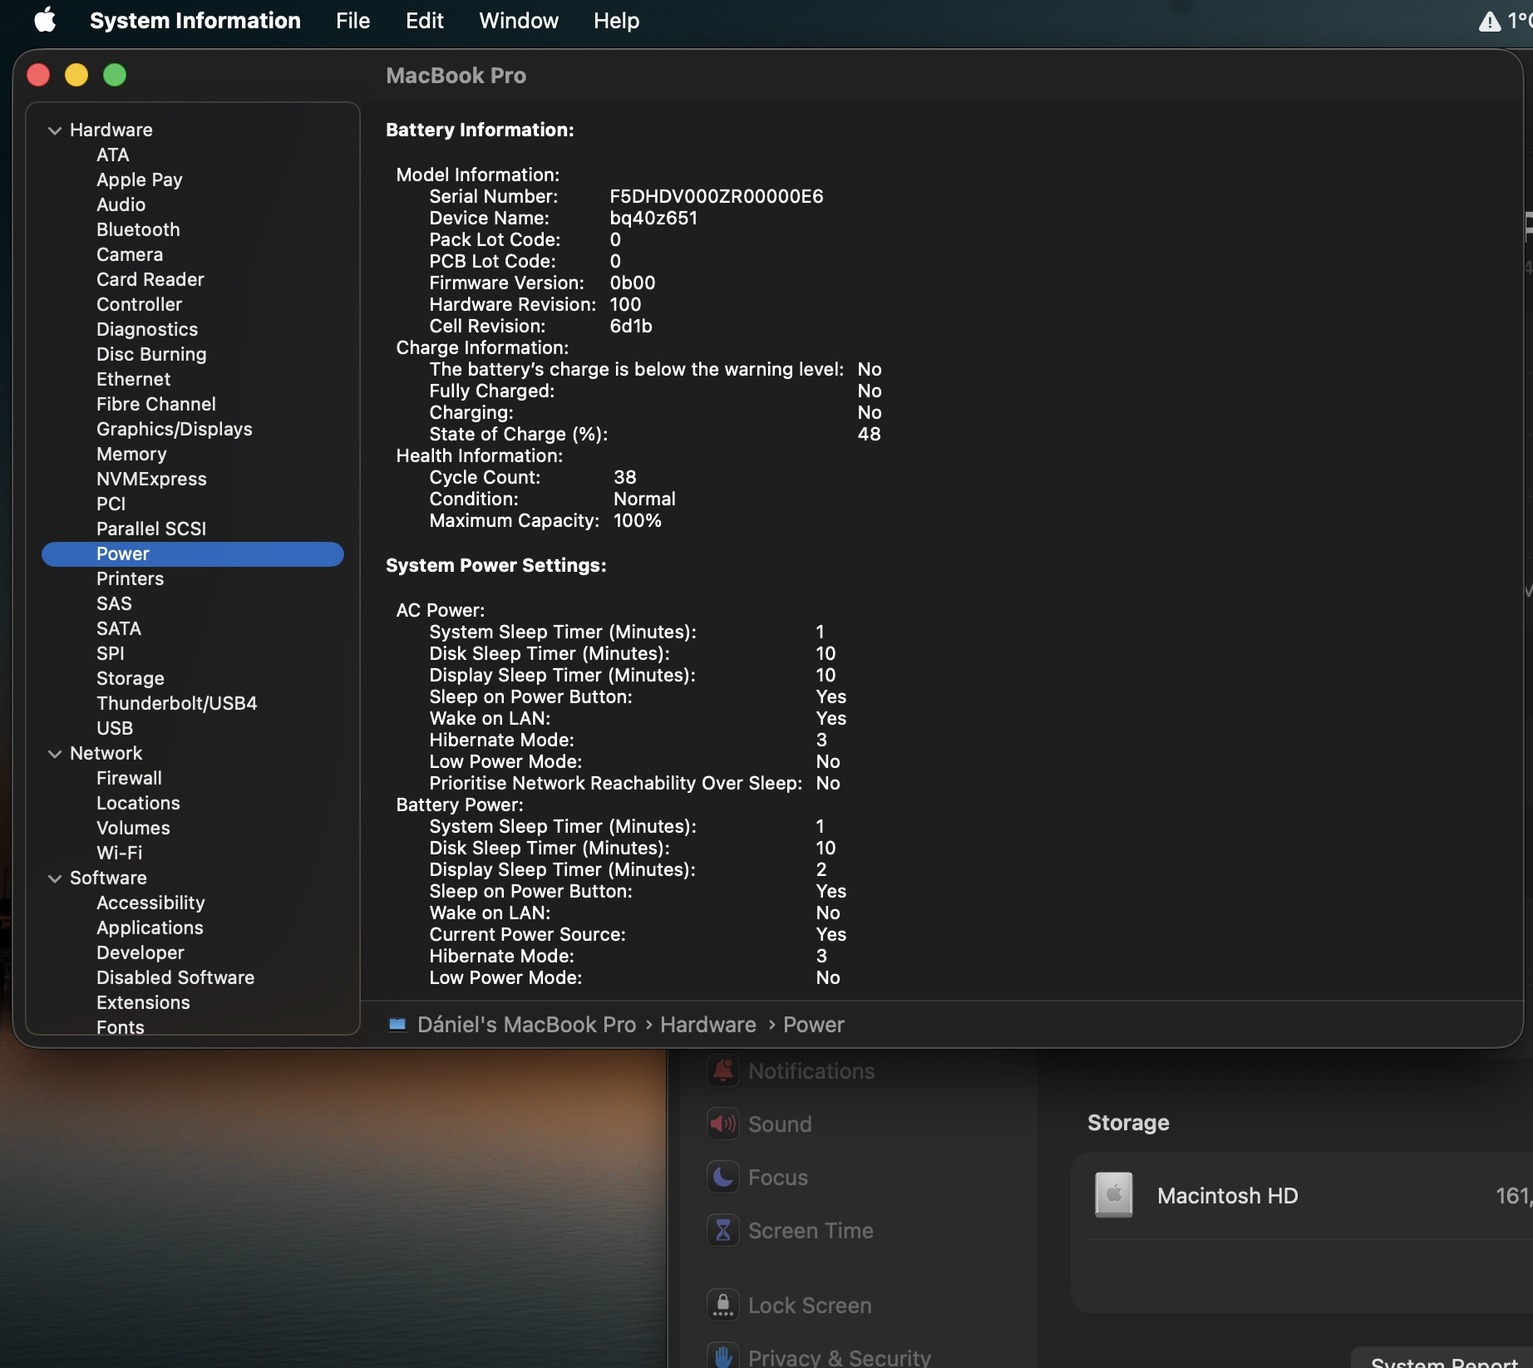This screenshot has height=1368, width=1533.
Task: Click the Macintosh HD drive icon
Action: [1113, 1195]
